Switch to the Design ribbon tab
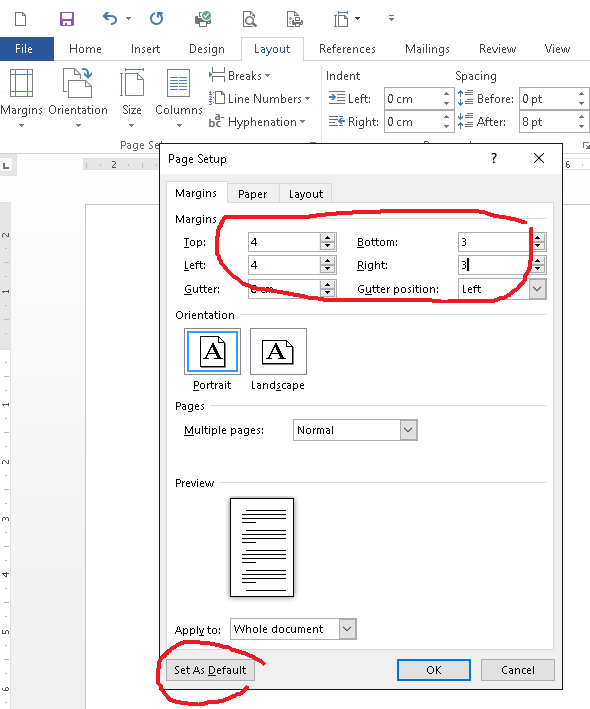This screenshot has height=709, width=590. pyautogui.click(x=207, y=49)
